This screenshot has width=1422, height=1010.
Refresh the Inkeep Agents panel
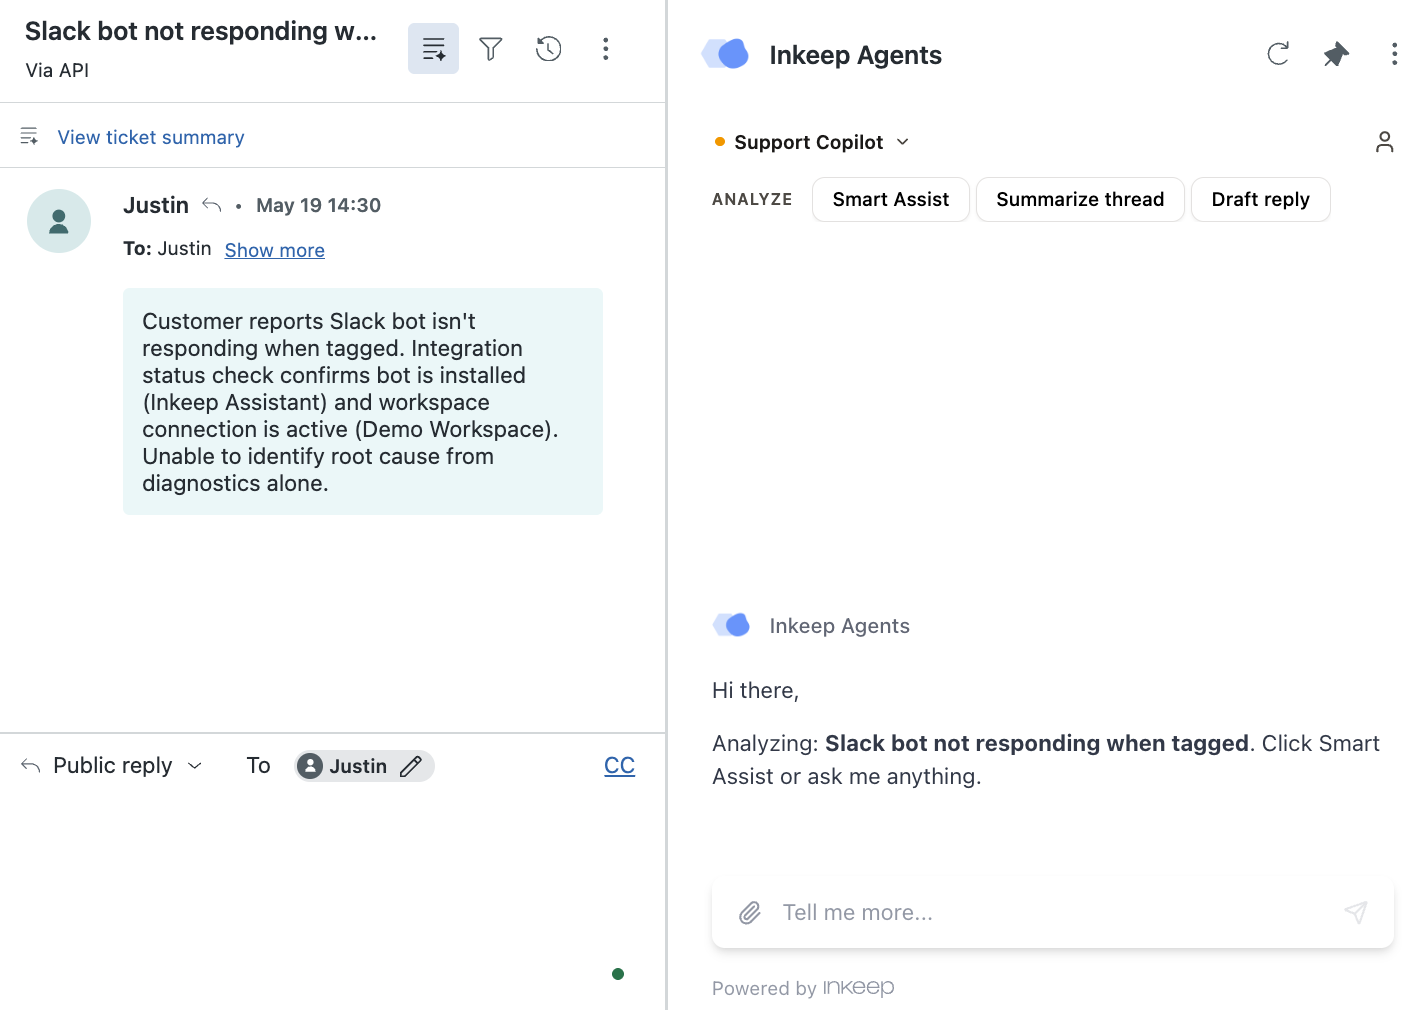pos(1278,54)
